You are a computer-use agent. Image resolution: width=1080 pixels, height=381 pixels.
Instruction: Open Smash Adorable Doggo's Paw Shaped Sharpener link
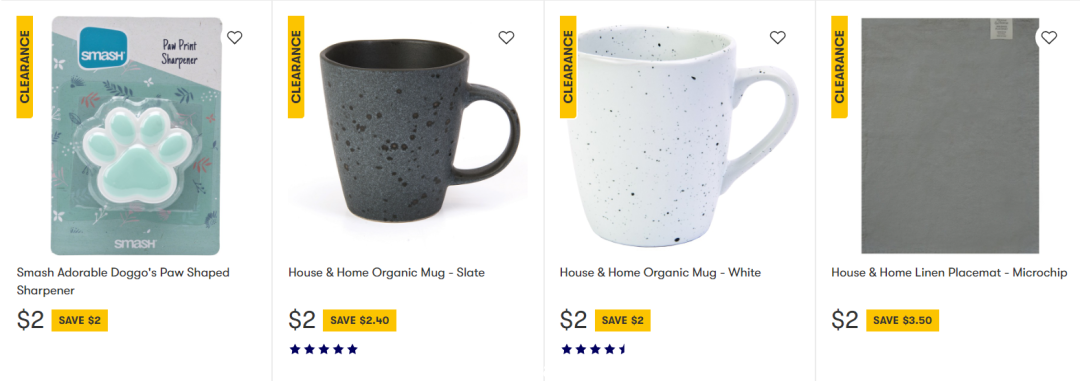point(123,281)
